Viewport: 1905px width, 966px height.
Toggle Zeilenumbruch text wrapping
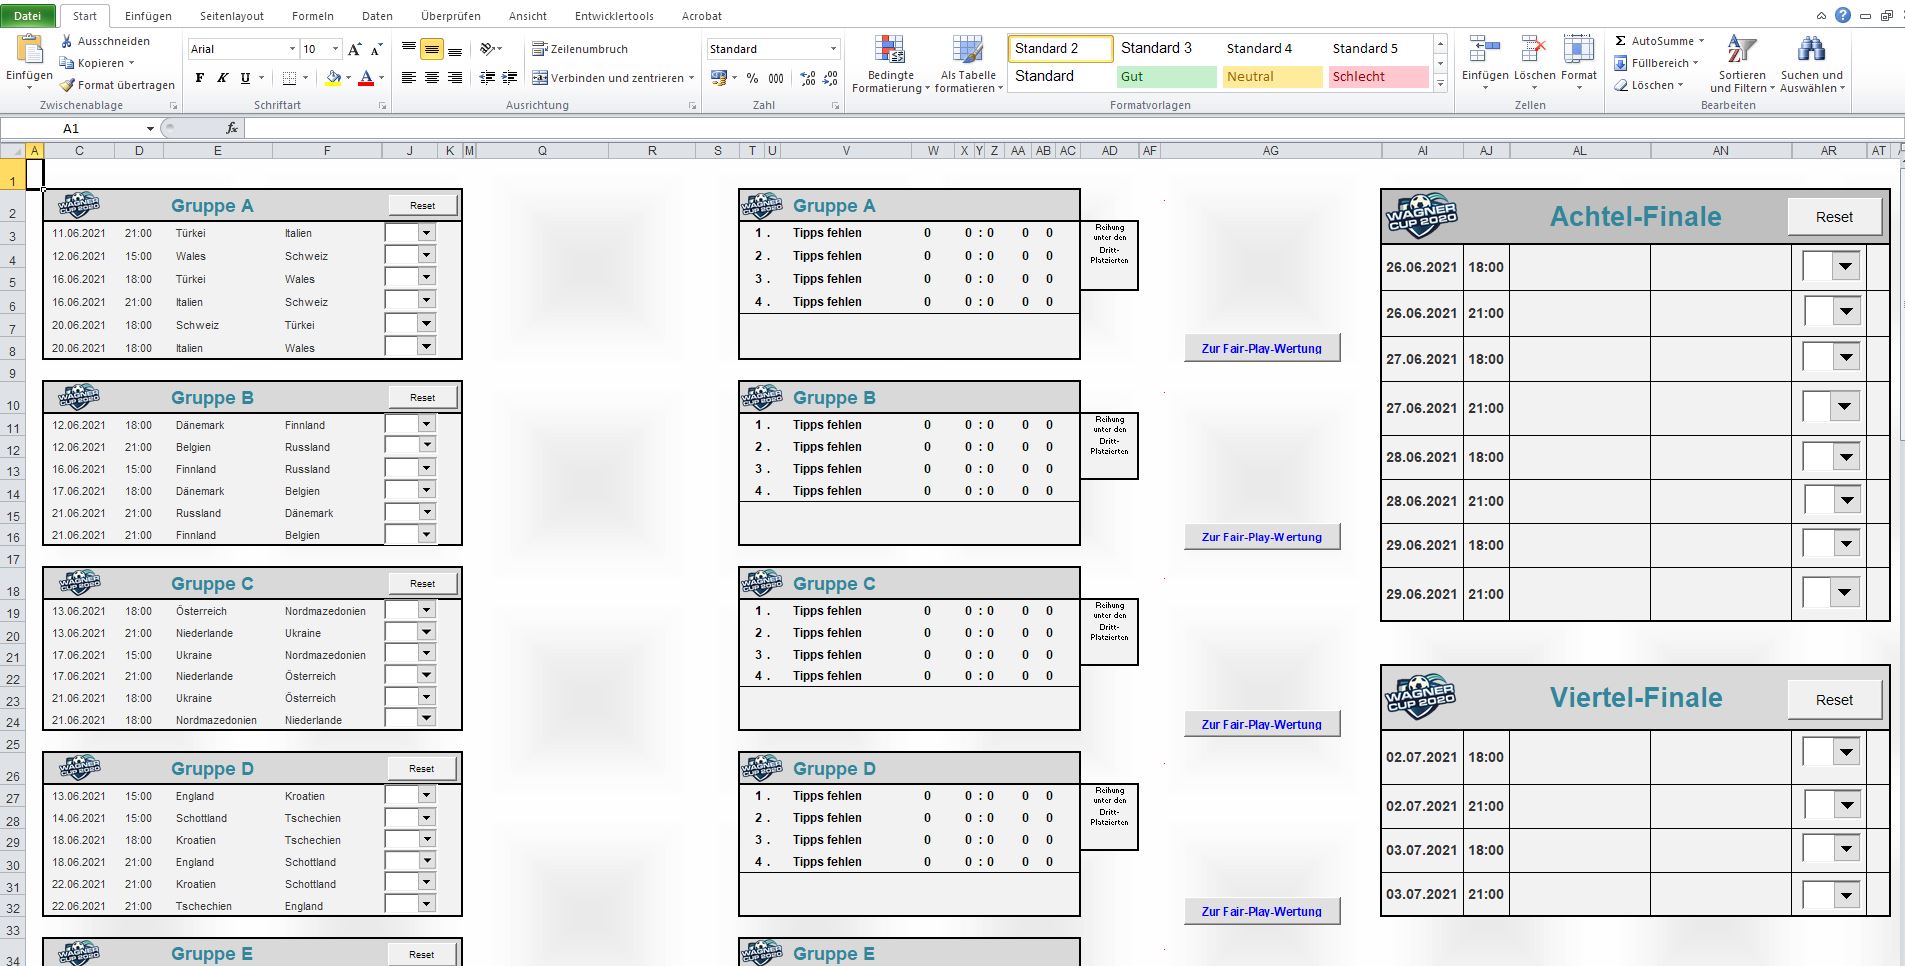[x=580, y=49]
